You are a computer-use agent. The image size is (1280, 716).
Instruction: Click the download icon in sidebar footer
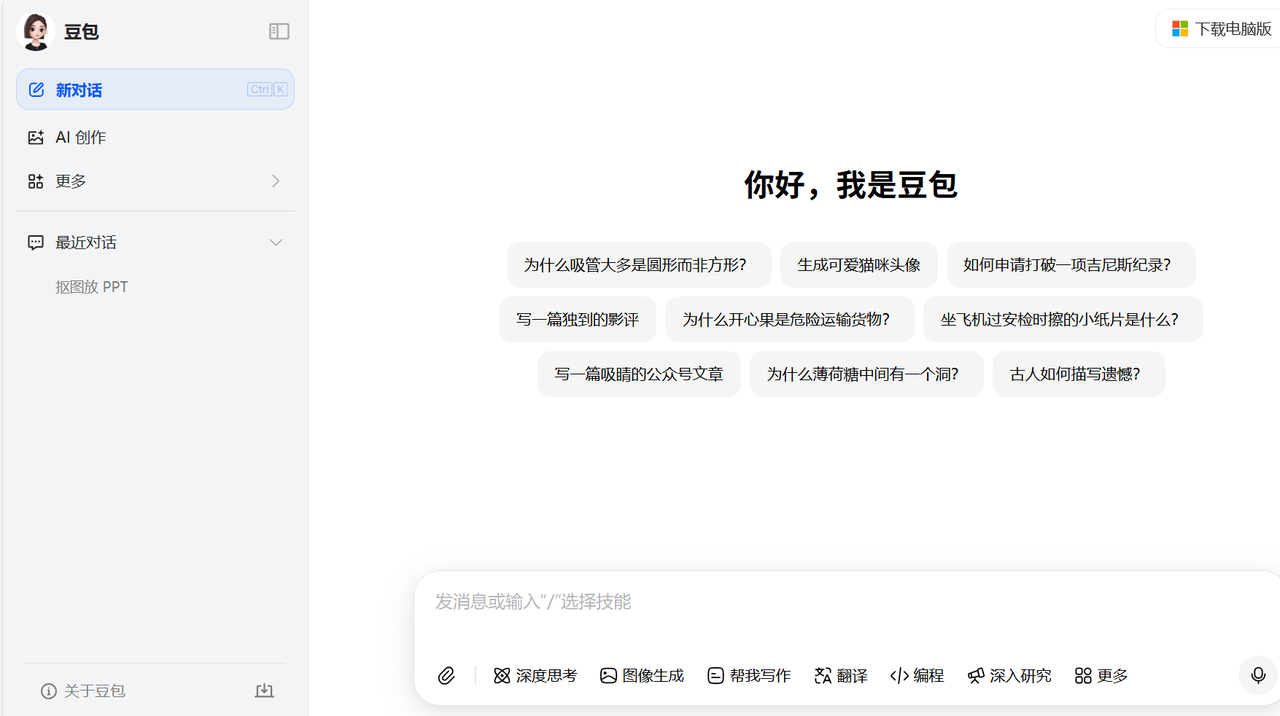[264, 691]
